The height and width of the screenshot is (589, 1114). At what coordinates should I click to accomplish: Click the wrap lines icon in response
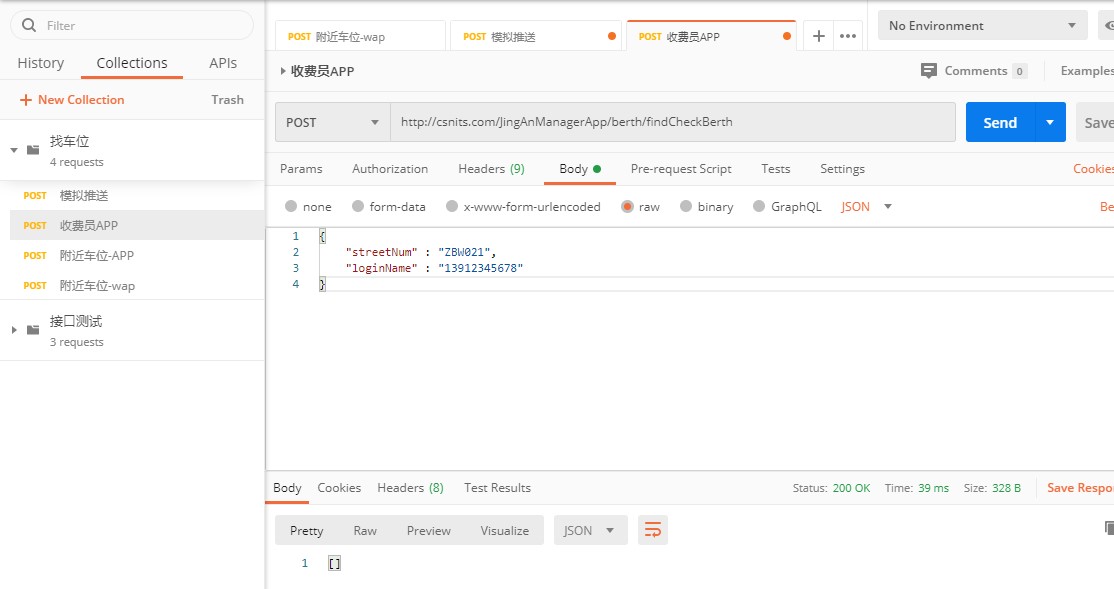point(652,531)
